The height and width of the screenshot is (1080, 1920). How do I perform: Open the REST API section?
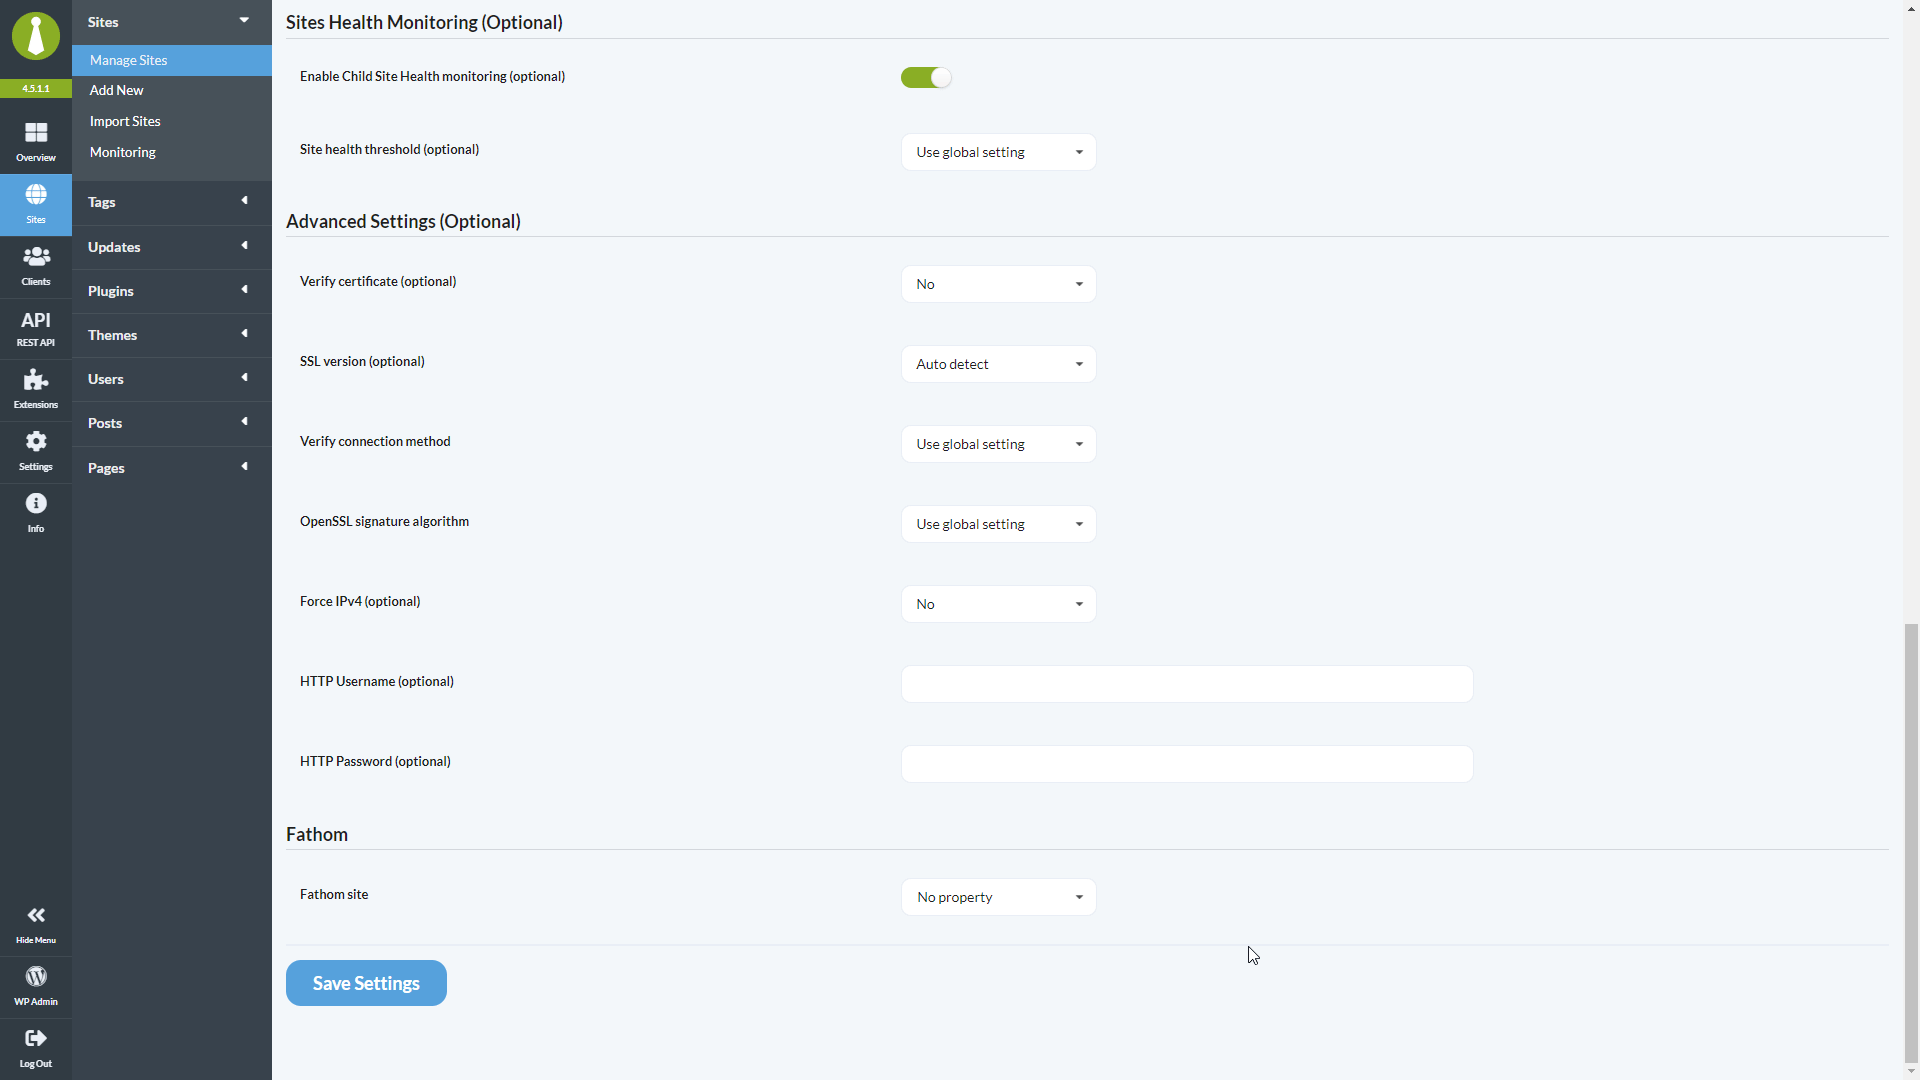tap(35, 328)
